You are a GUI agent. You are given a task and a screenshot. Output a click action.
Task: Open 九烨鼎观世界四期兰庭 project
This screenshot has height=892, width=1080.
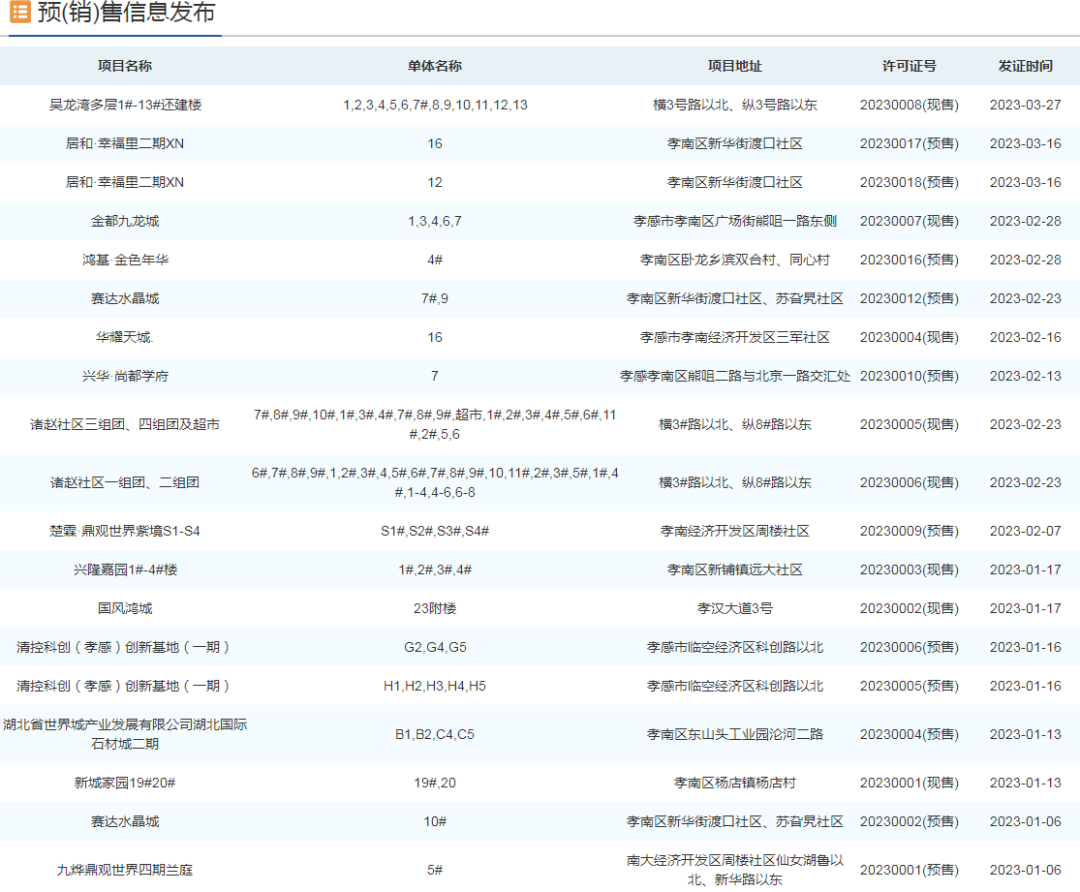(x=125, y=870)
